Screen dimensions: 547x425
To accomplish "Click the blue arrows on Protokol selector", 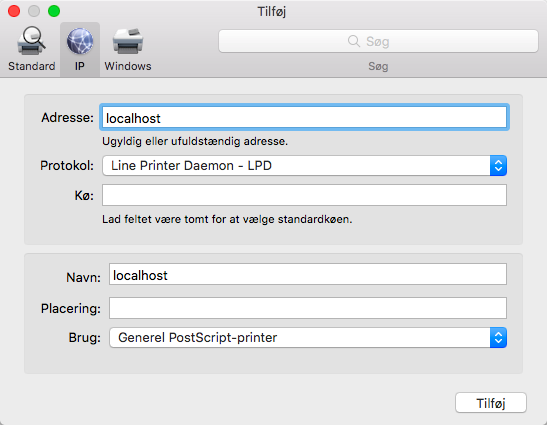I will [x=498, y=165].
